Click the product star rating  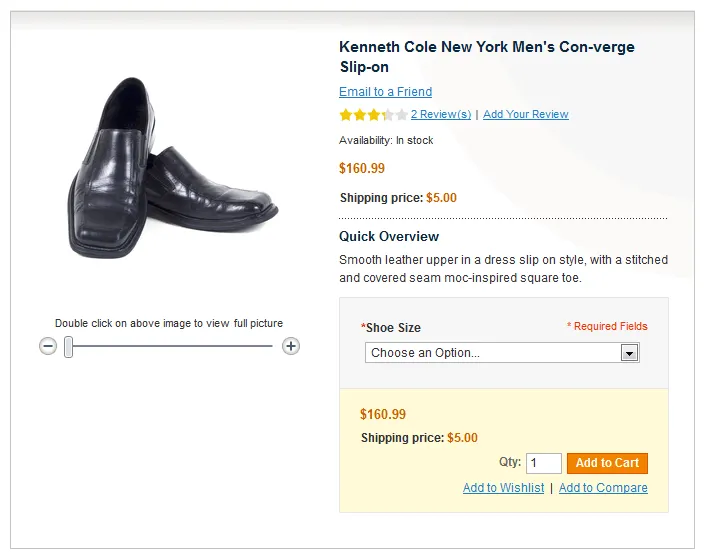tap(373, 115)
